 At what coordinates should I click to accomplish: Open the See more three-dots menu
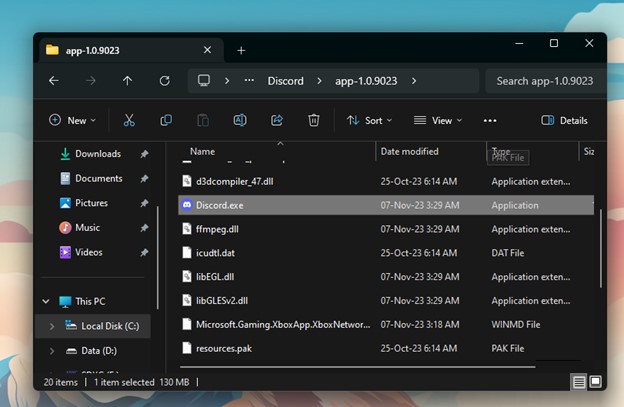tap(490, 120)
